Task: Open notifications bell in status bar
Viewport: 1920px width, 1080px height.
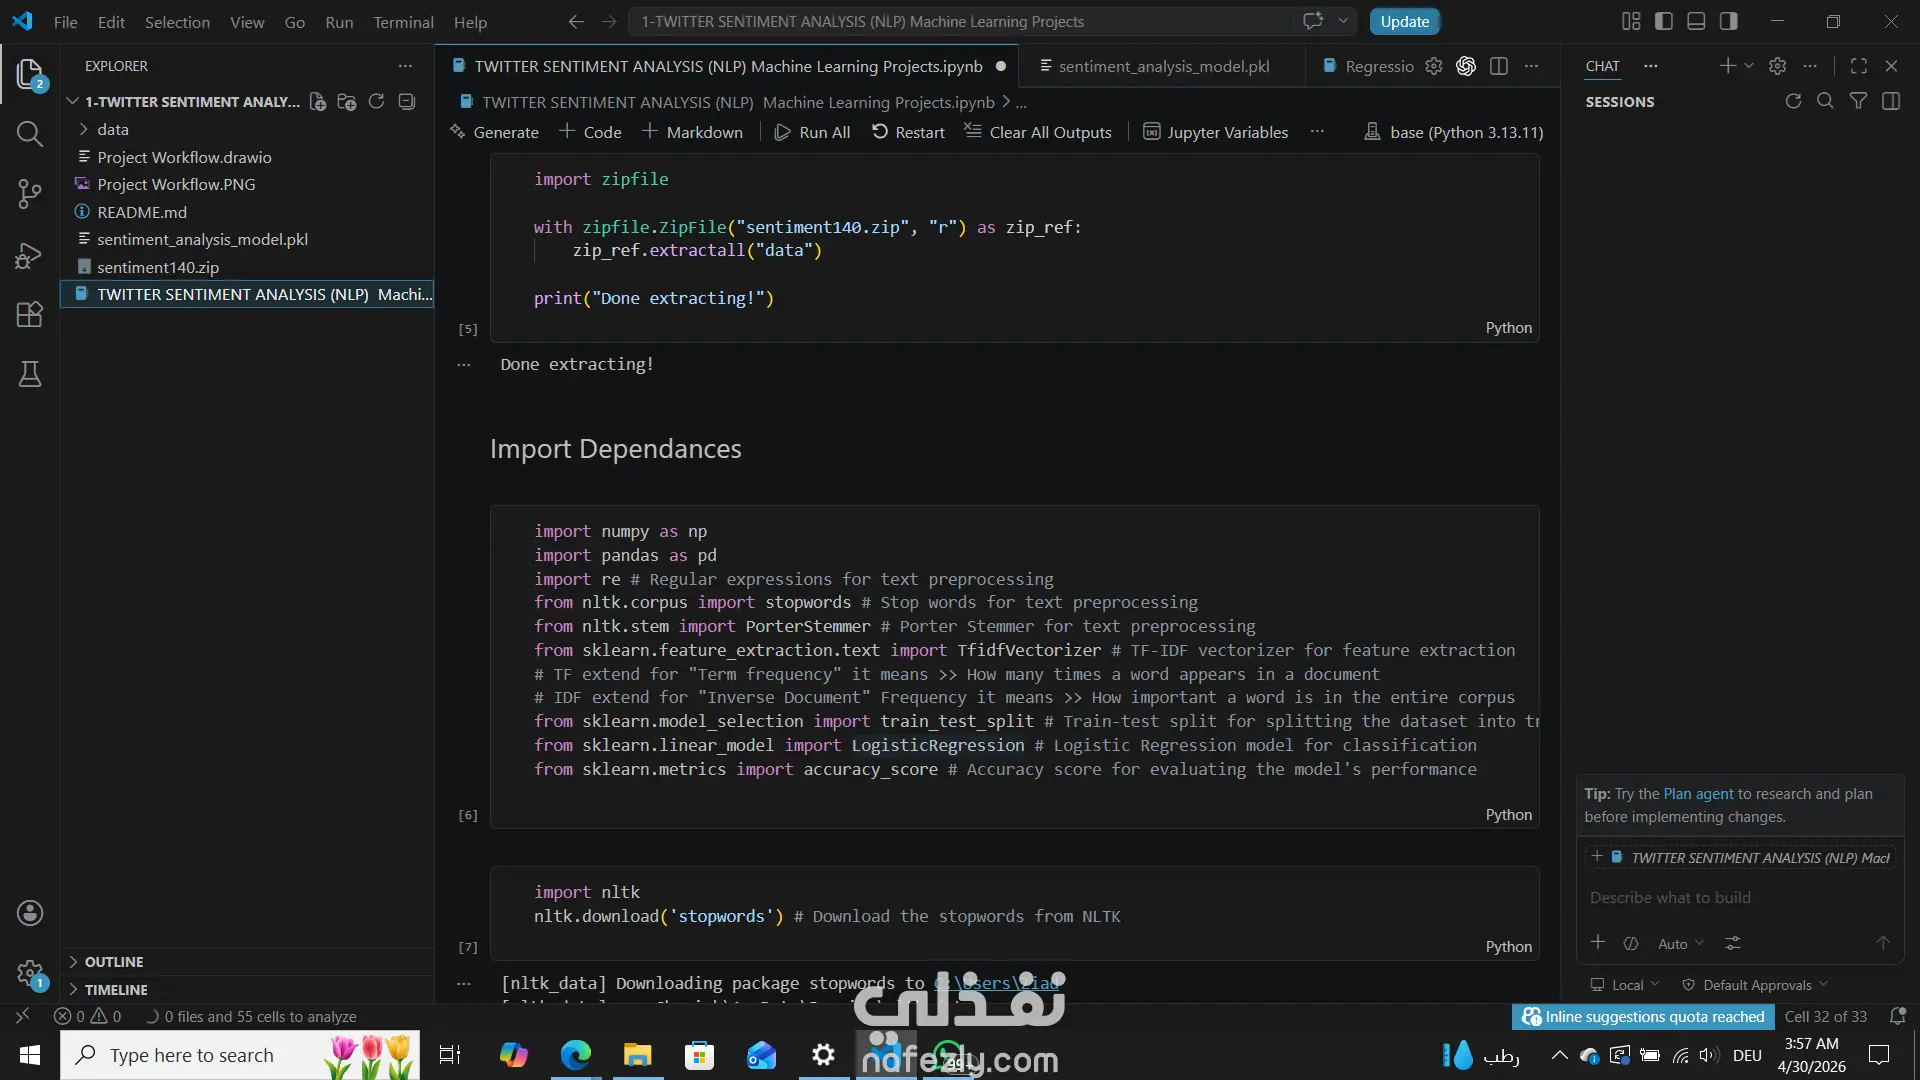Action: (x=1898, y=1016)
